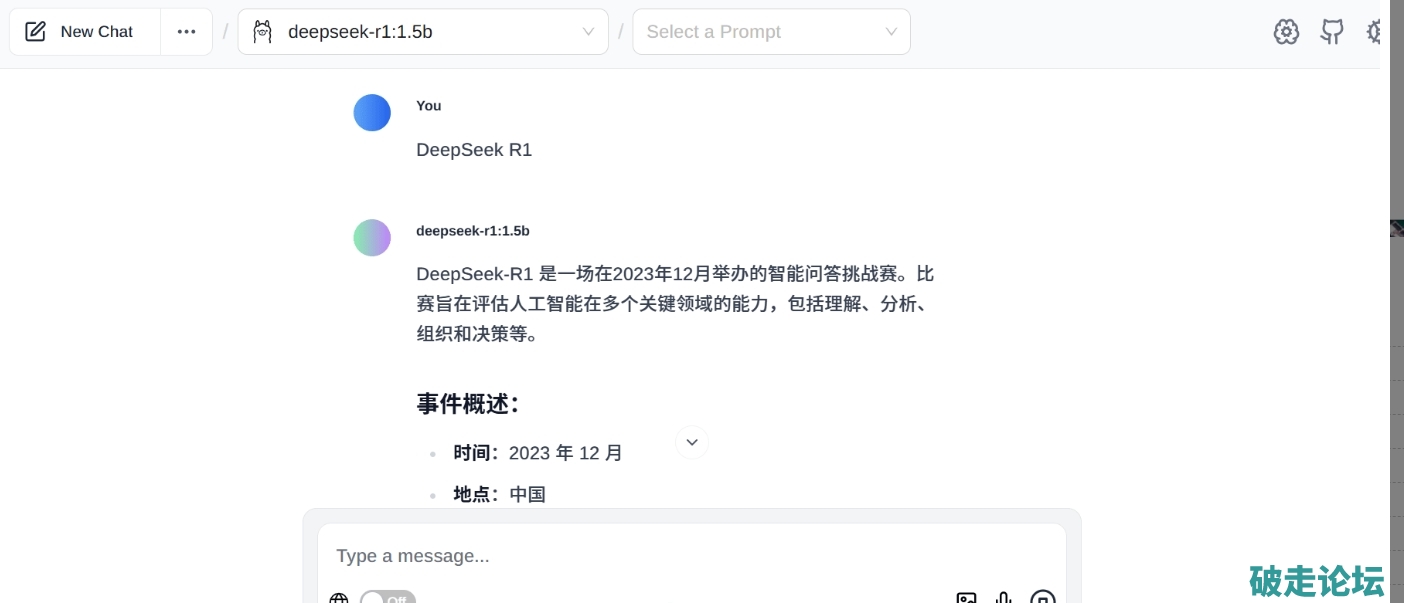The height and width of the screenshot is (603, 1404).
Task: Open the brain model settings icon
Action: coord(1286,32)
